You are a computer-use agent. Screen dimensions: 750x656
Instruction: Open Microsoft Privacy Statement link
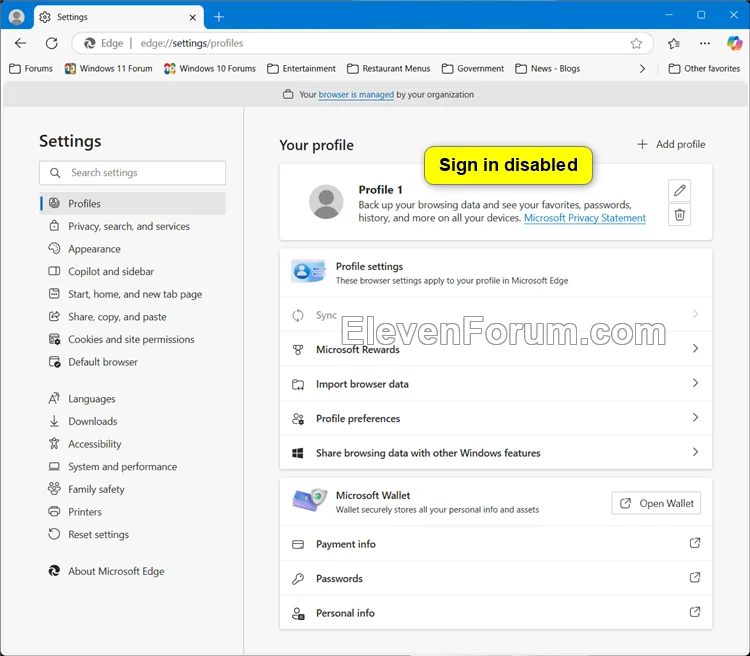click(x=585, y=218)
